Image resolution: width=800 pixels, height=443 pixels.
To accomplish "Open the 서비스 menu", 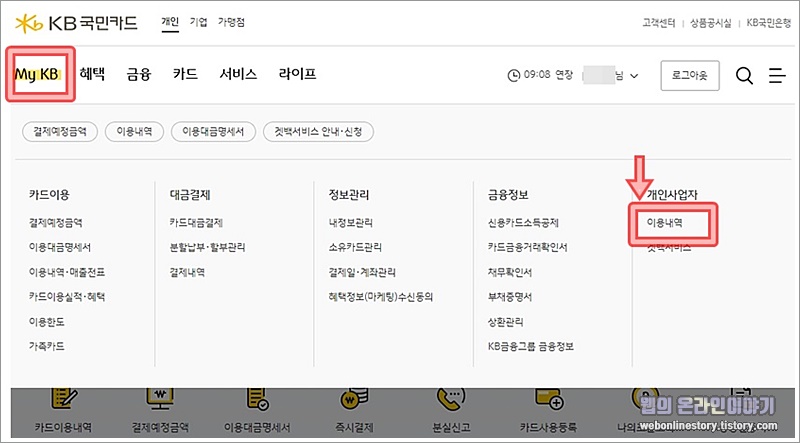I will (x=238, y=74).
